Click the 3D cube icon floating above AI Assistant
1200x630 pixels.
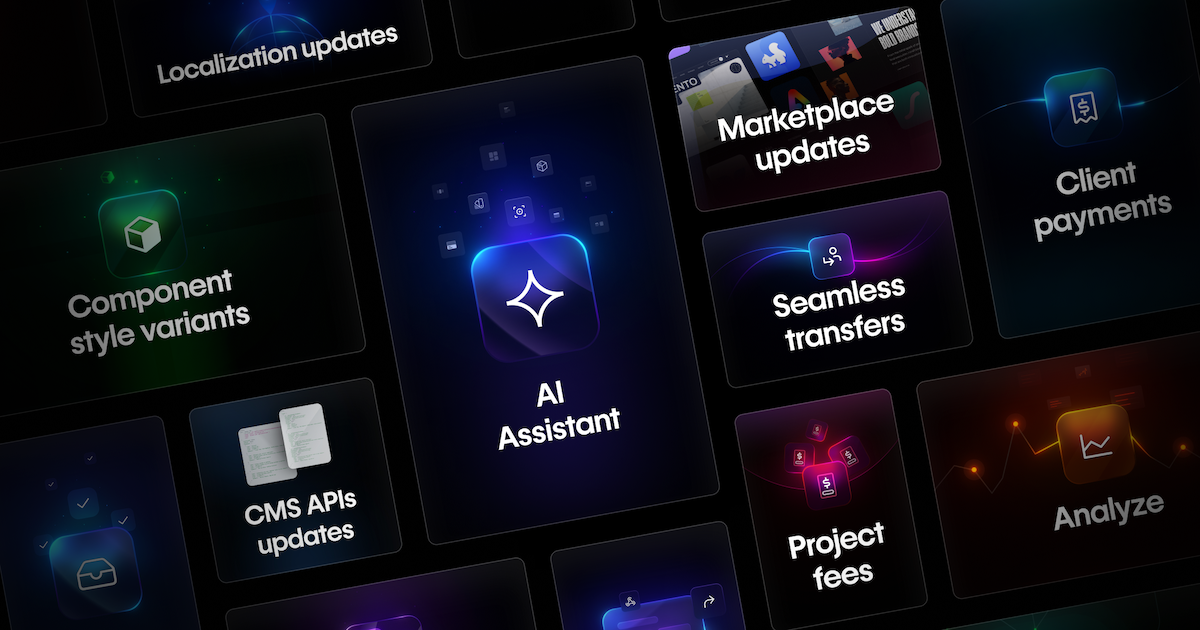pyautogui.click(x=542, y=166)
